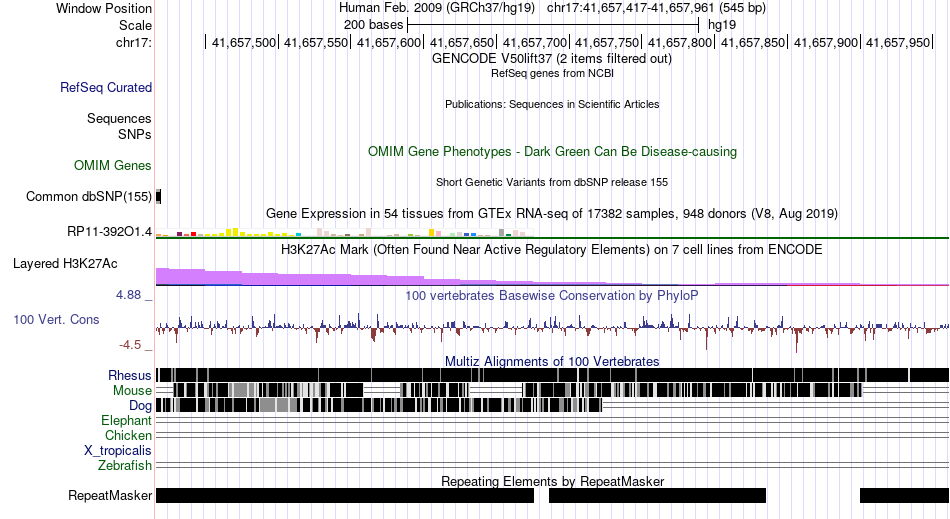
Task: Click the Window Position label
Action: 104,8
